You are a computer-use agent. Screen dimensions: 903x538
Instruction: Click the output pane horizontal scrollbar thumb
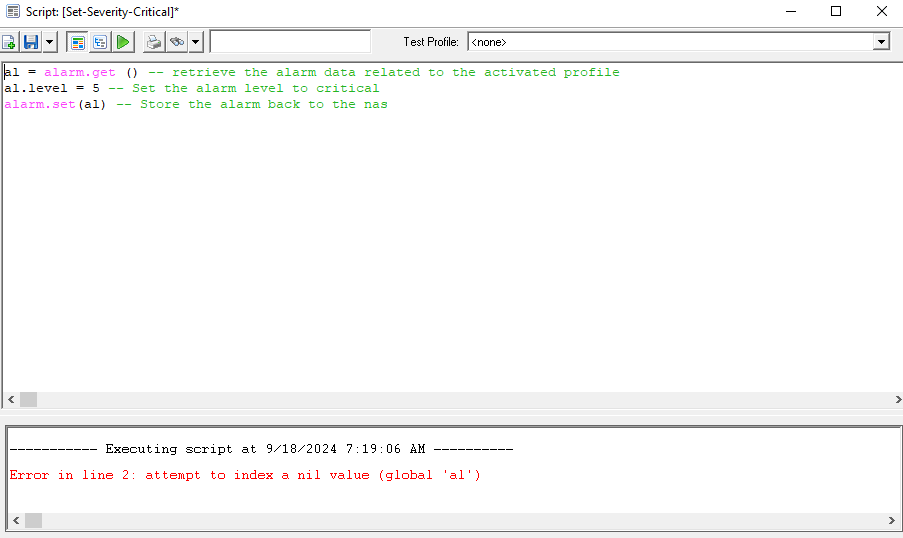pyautogui.click(x=33, y=520)
